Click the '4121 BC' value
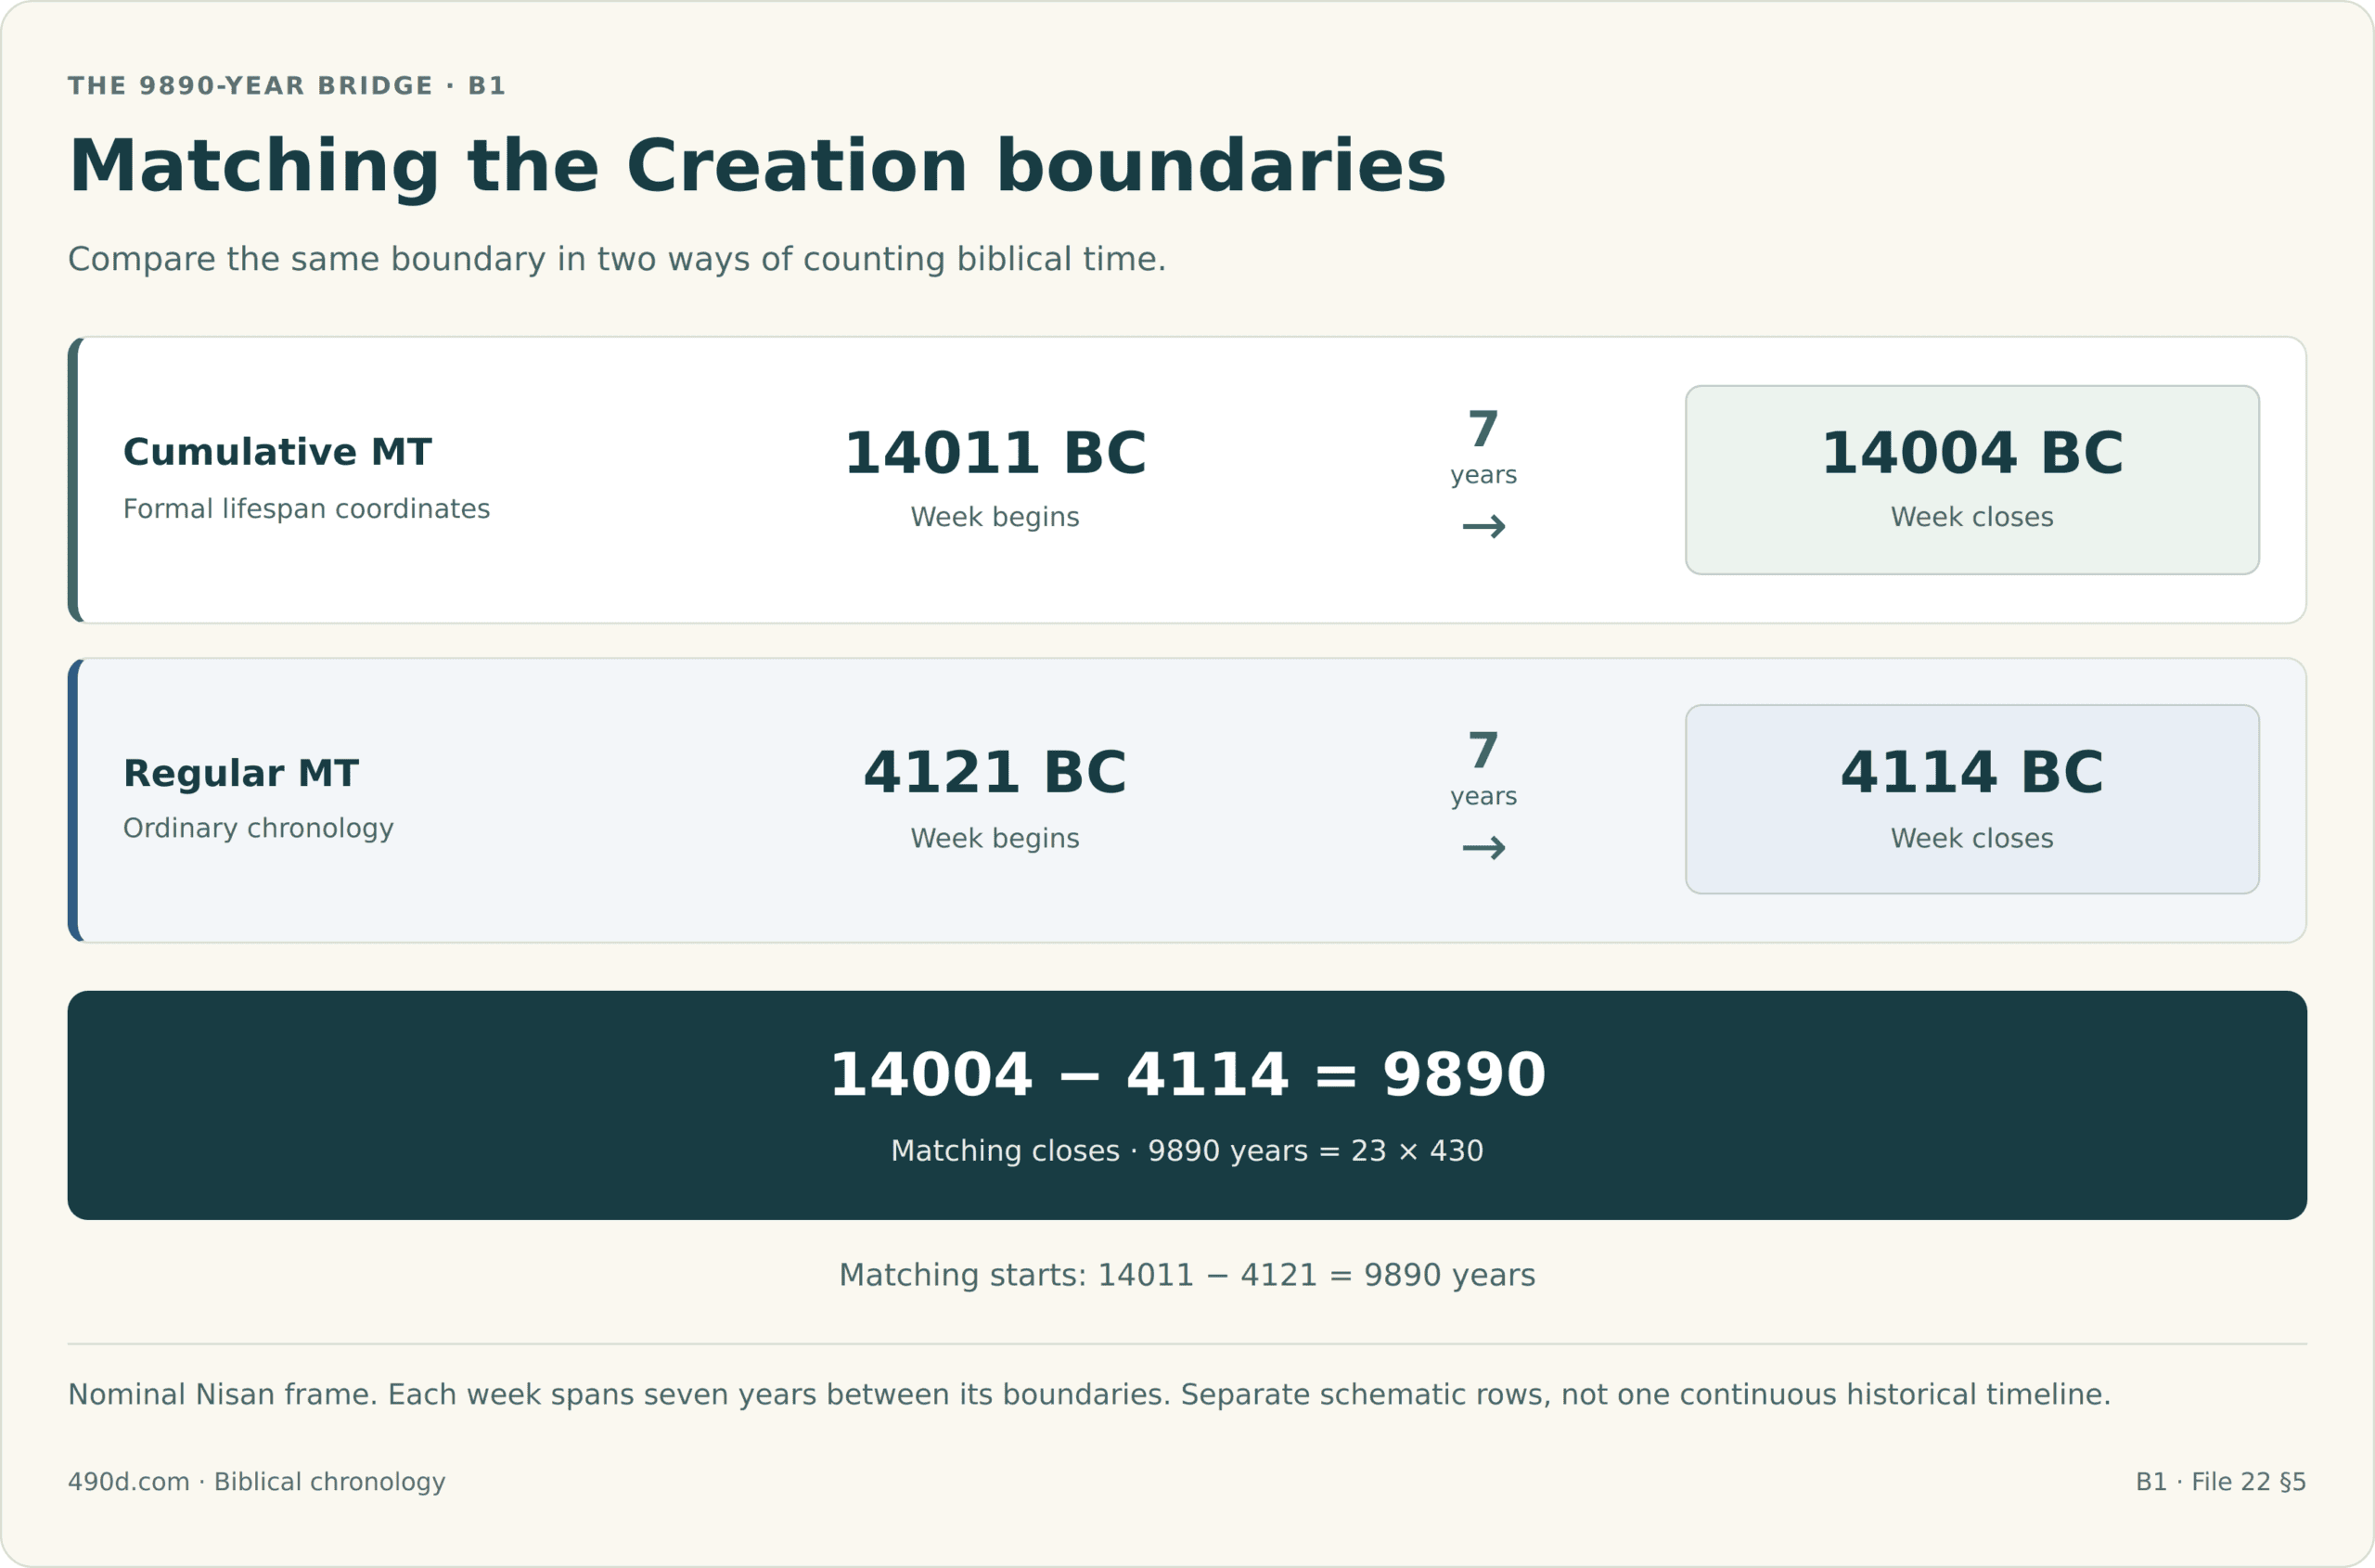The height and width of the screenshot is (1568, 2375). pos(995,773)
